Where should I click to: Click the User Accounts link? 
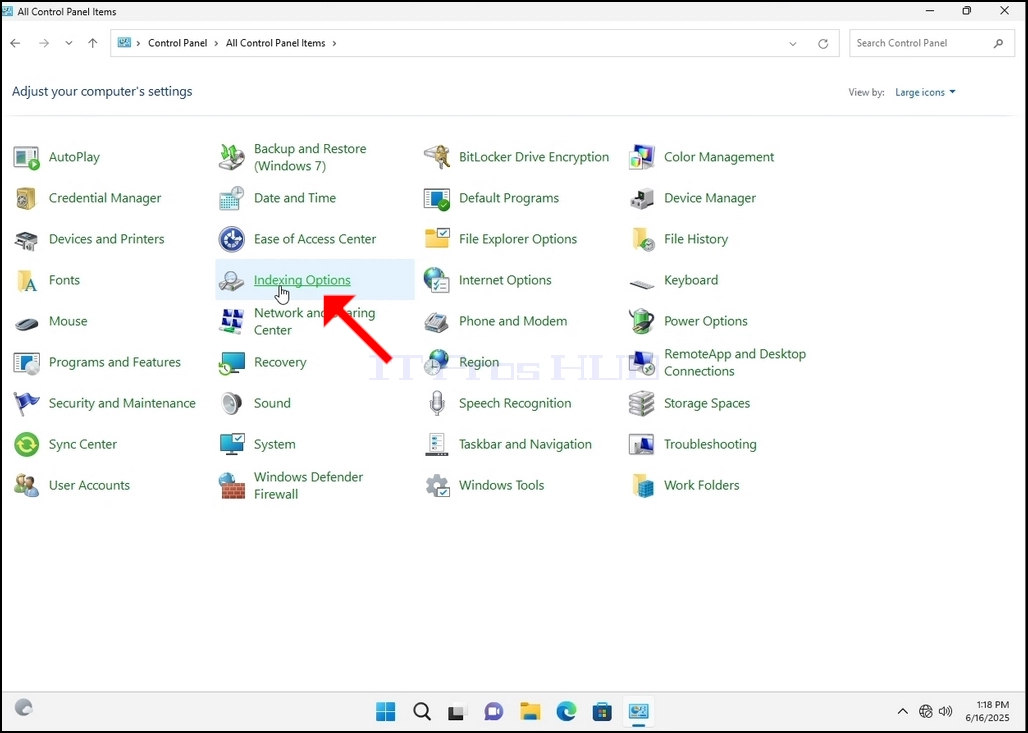click(x=89, y=485)
